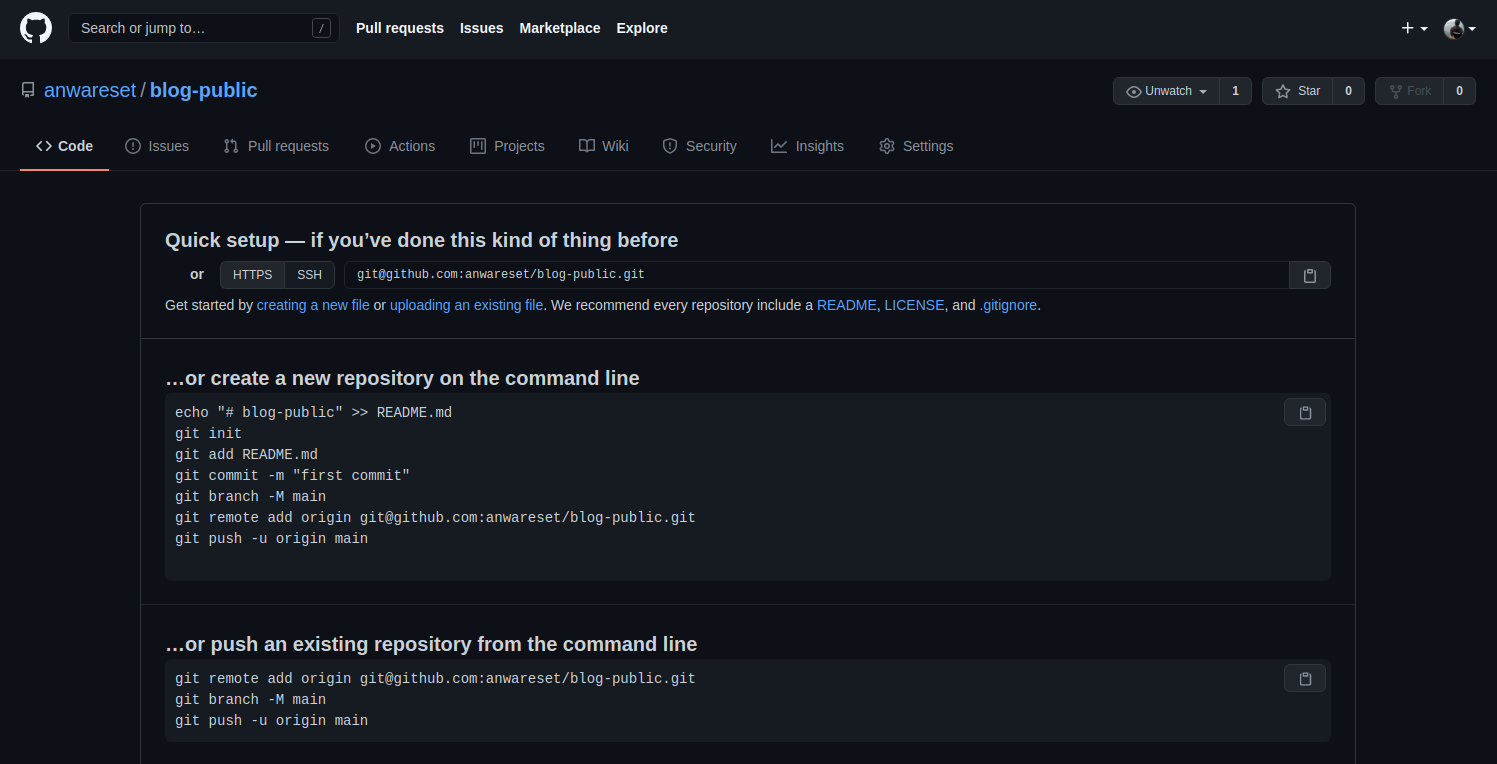This screenshot has width=1497, height=764.
Task: Expand the Unwatch notifications dropdown
Action: [x=1166, y=91]
